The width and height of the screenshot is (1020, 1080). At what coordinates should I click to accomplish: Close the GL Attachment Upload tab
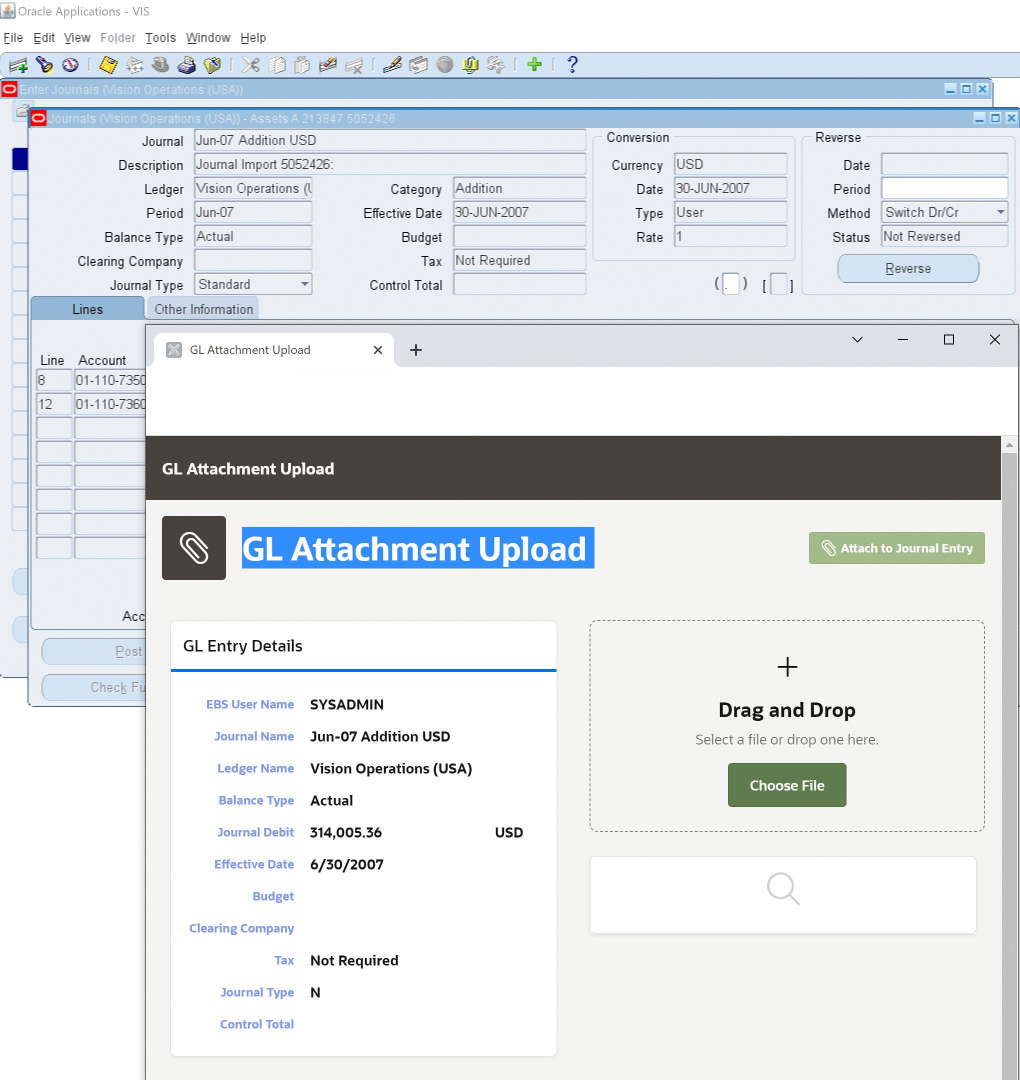tap(377, 350)
